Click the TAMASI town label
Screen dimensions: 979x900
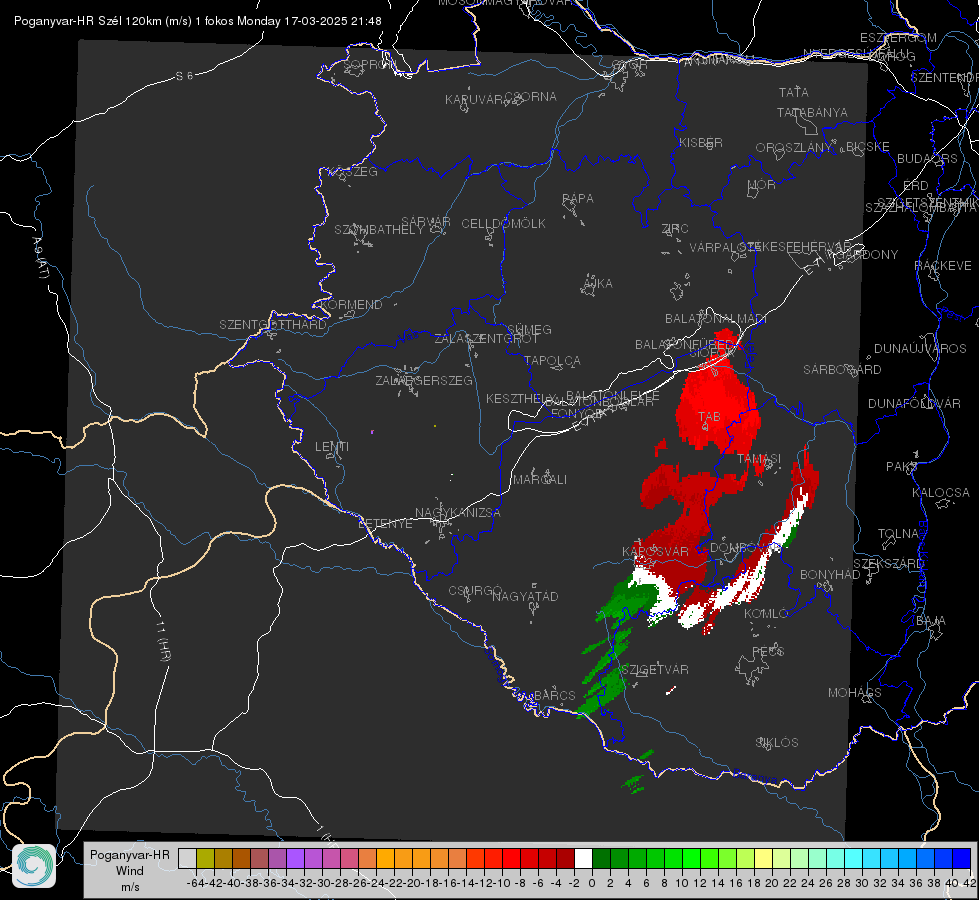[x=759, y=458]
